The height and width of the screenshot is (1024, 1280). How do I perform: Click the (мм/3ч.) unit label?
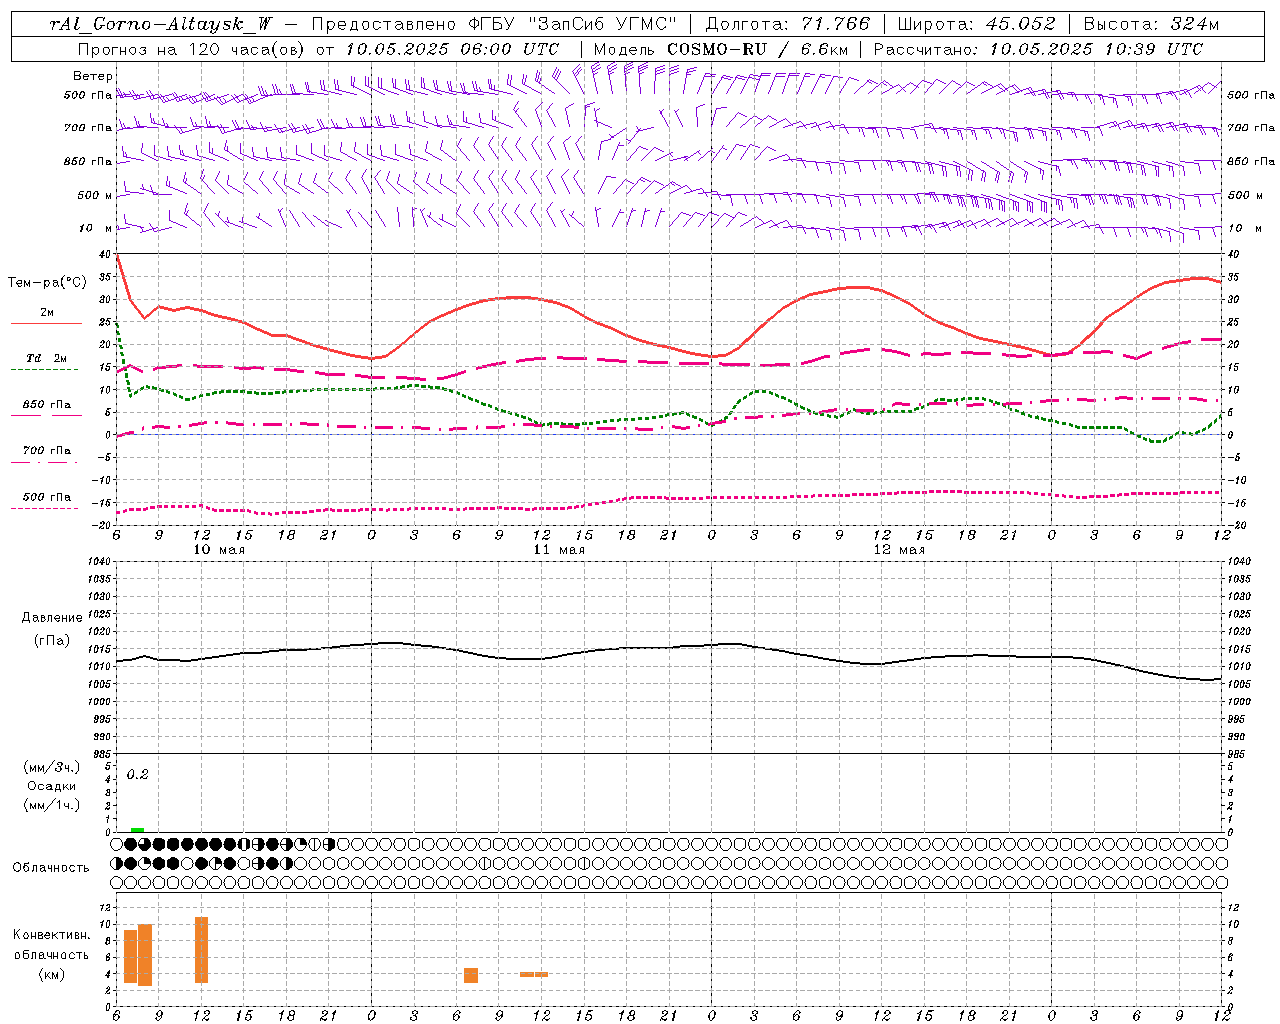[52, 767]
